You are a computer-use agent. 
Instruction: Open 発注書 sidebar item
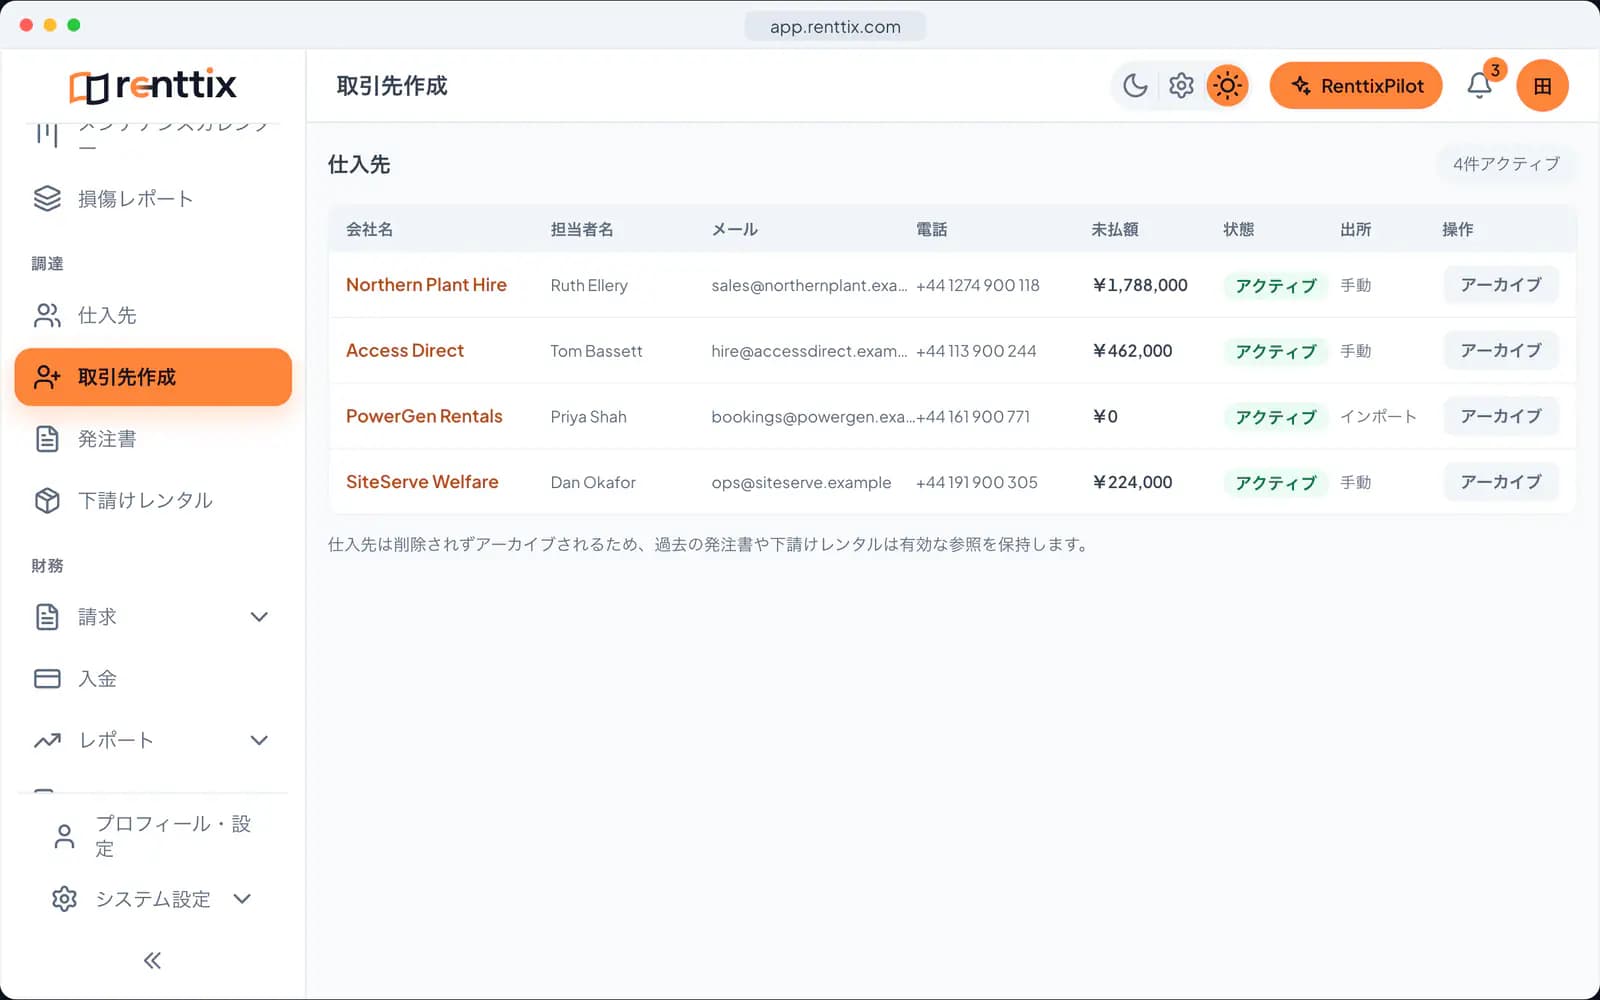point(153,439)
